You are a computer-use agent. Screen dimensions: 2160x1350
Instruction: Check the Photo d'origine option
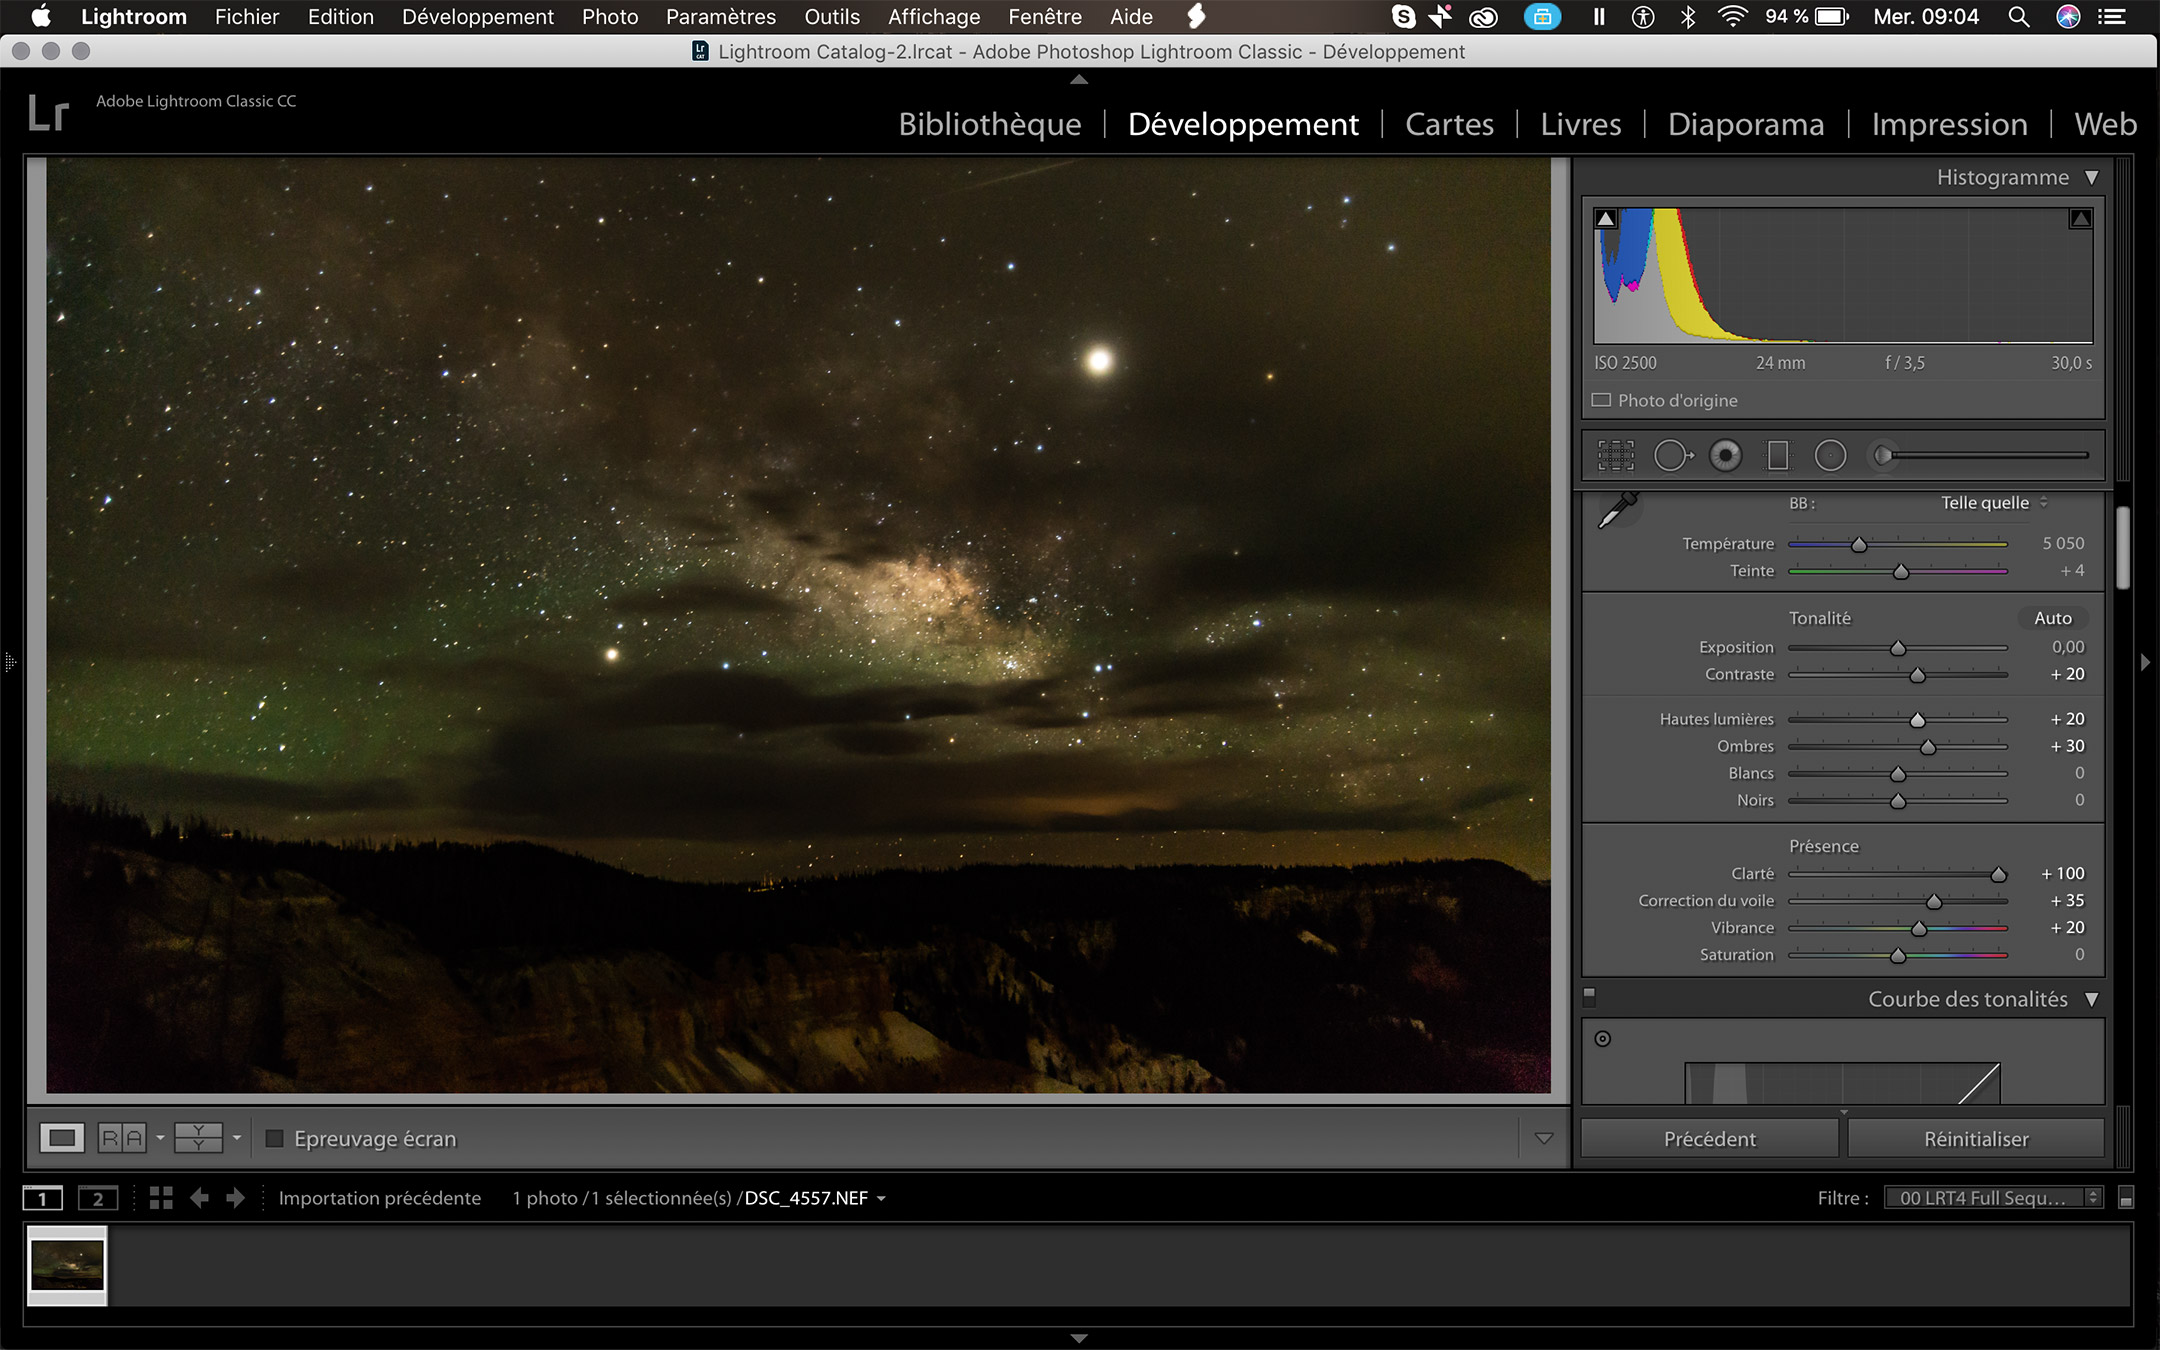click(1601, 399)
